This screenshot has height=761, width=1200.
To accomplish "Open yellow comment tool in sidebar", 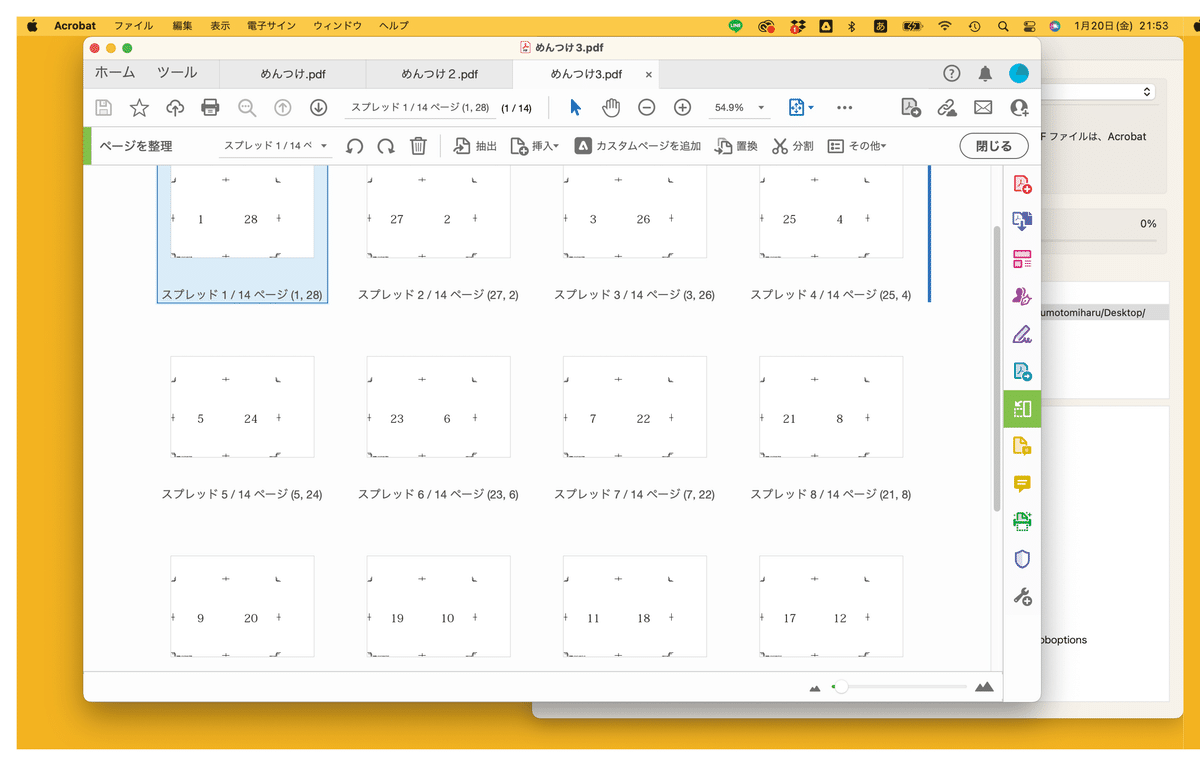I will point(1022,484).
